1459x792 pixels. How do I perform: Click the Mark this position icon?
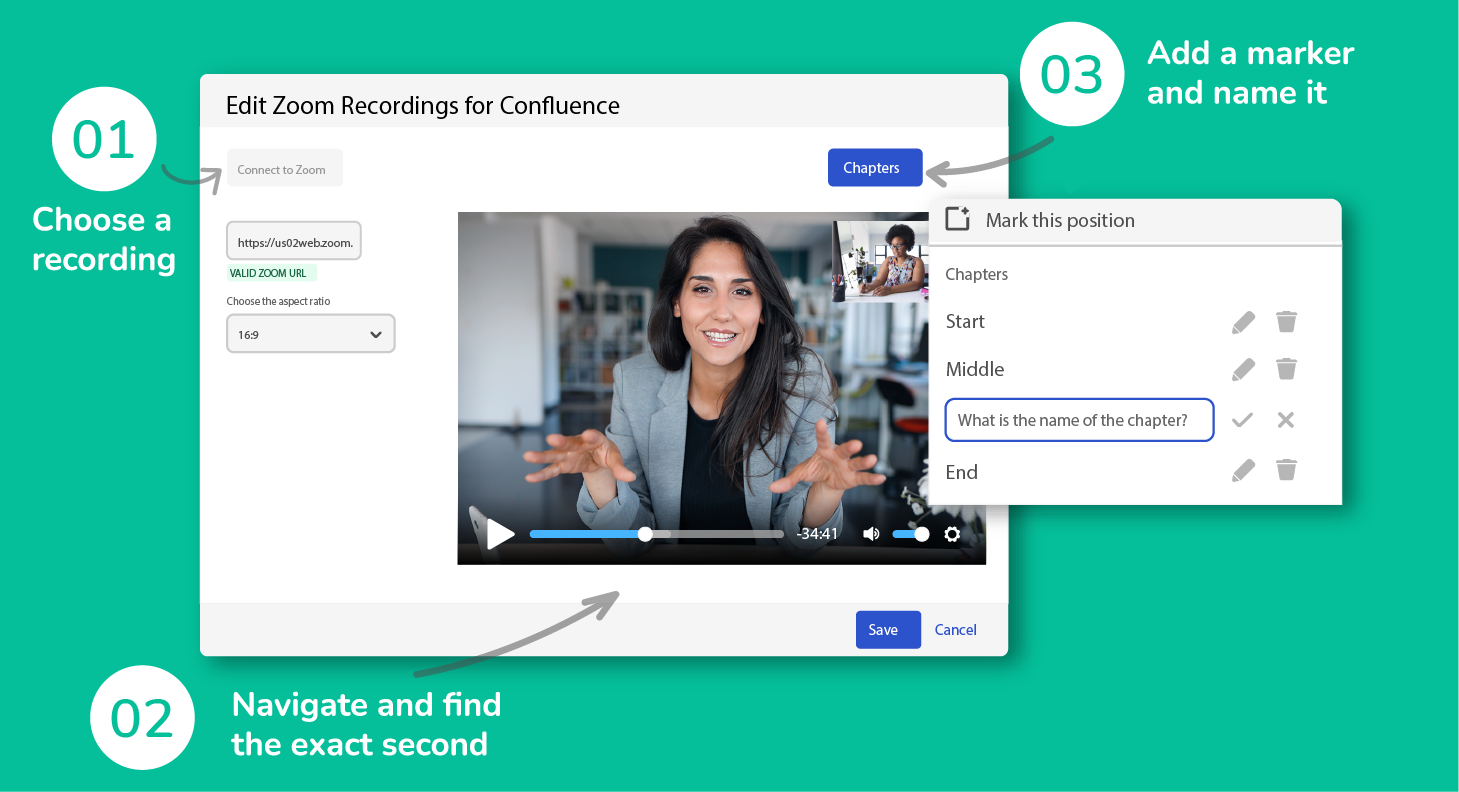click(958, 219)
